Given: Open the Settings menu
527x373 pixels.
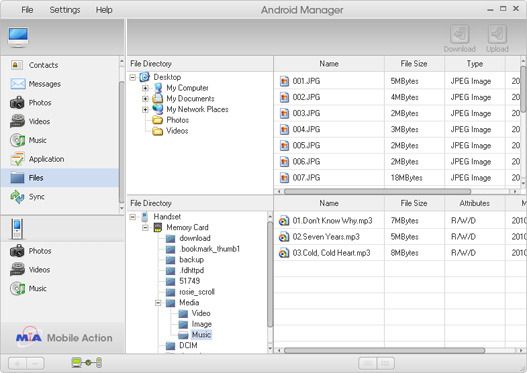Looking at the screenshot, I should click(x=65, y=10).
